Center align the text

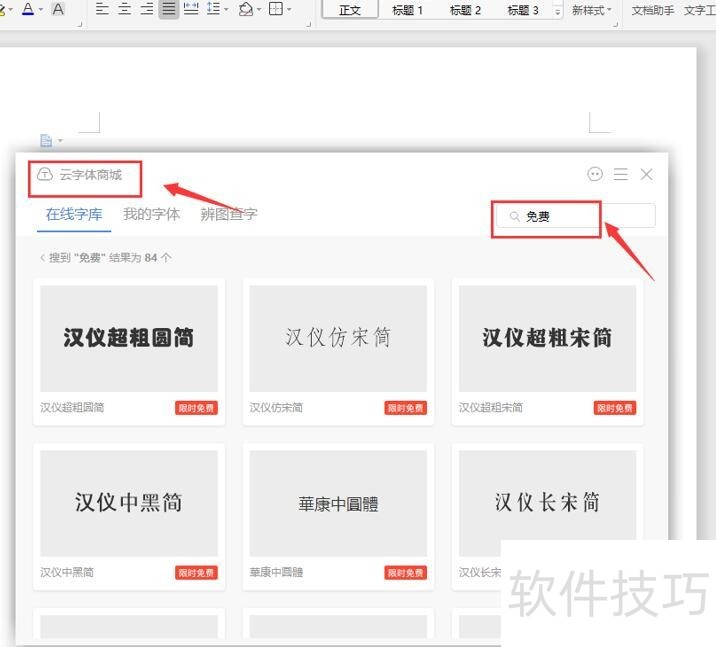point(125,9)
